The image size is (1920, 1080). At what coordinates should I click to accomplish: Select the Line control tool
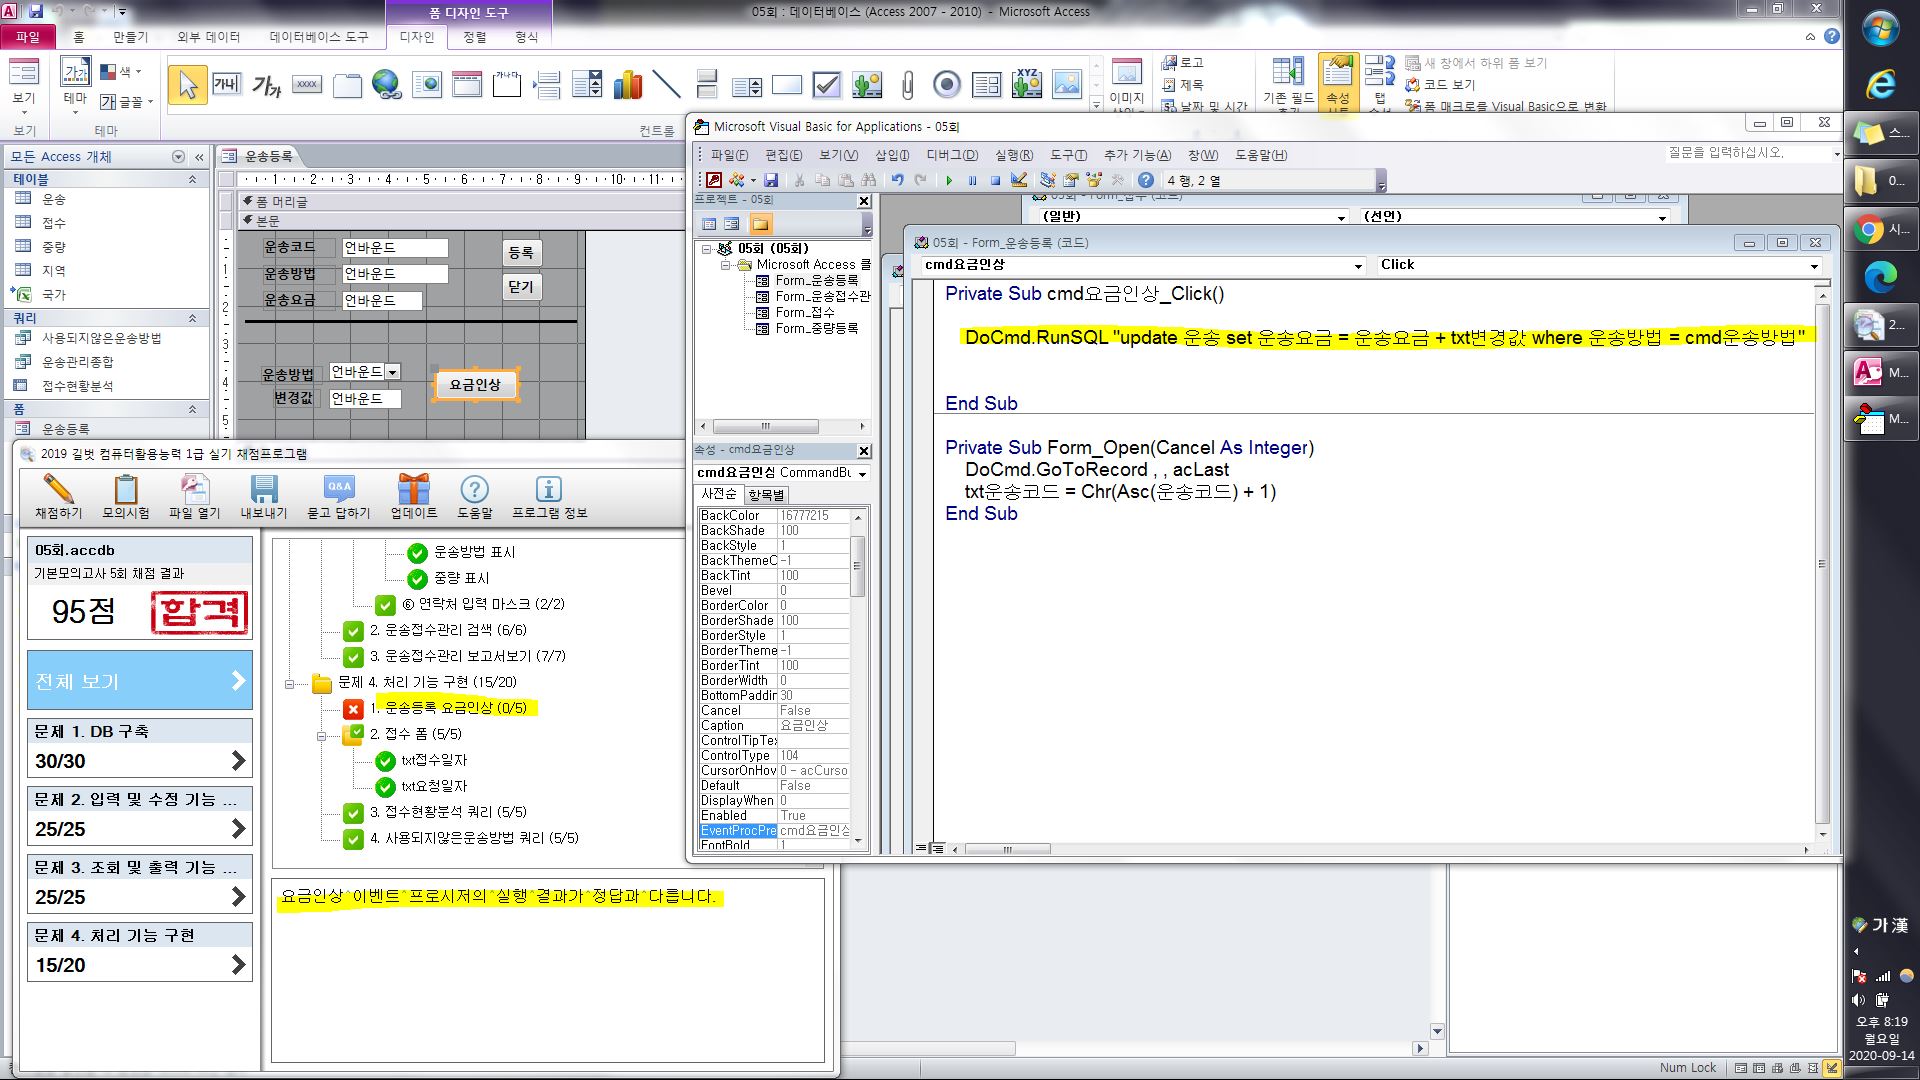(666, 85)
